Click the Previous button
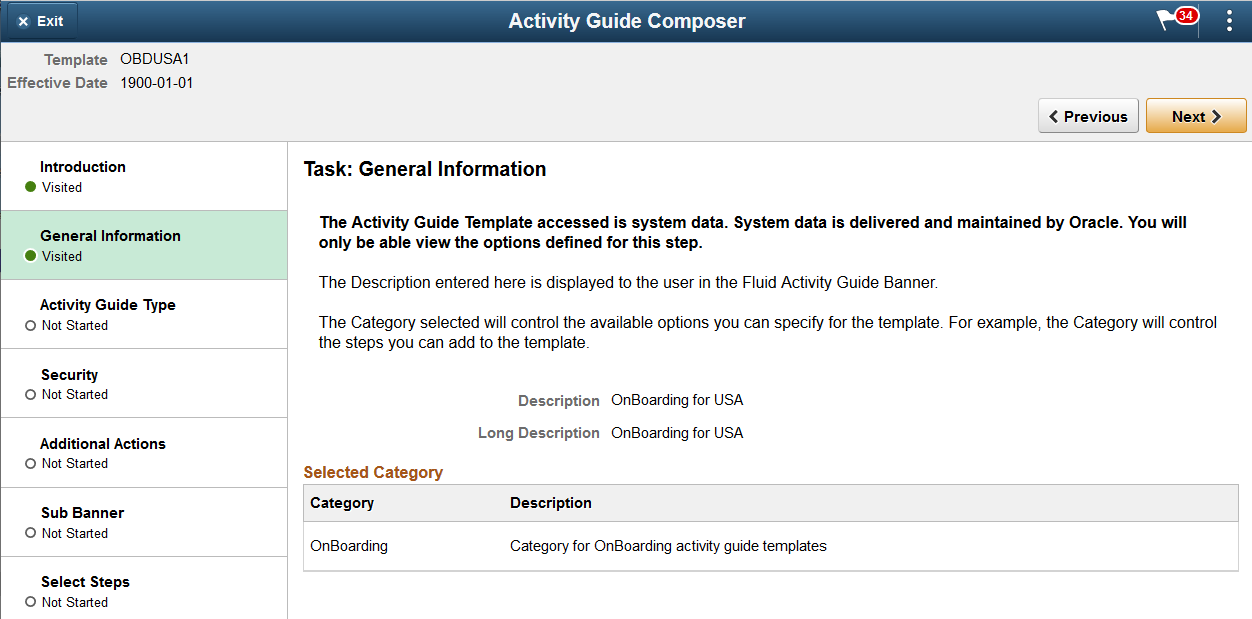 pos(1088,115)
